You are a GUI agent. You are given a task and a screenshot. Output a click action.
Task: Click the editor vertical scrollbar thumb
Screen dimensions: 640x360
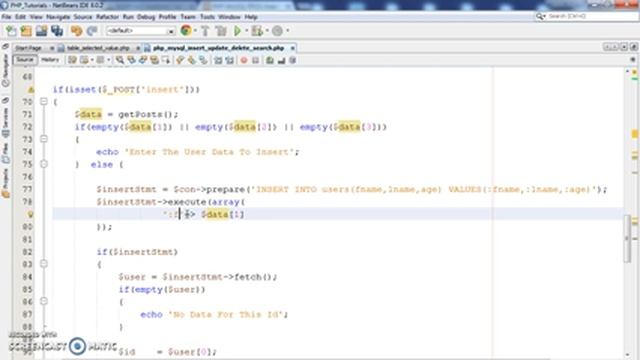628,239
